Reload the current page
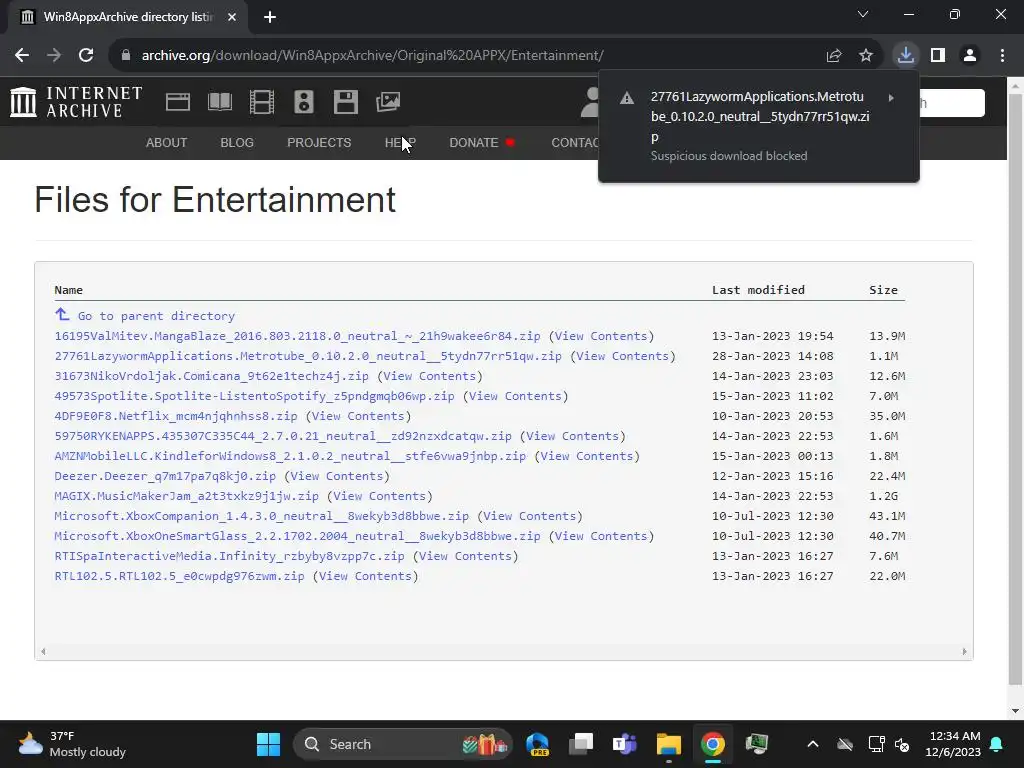Screen dimensions: 1024x768 click(86, 56)
